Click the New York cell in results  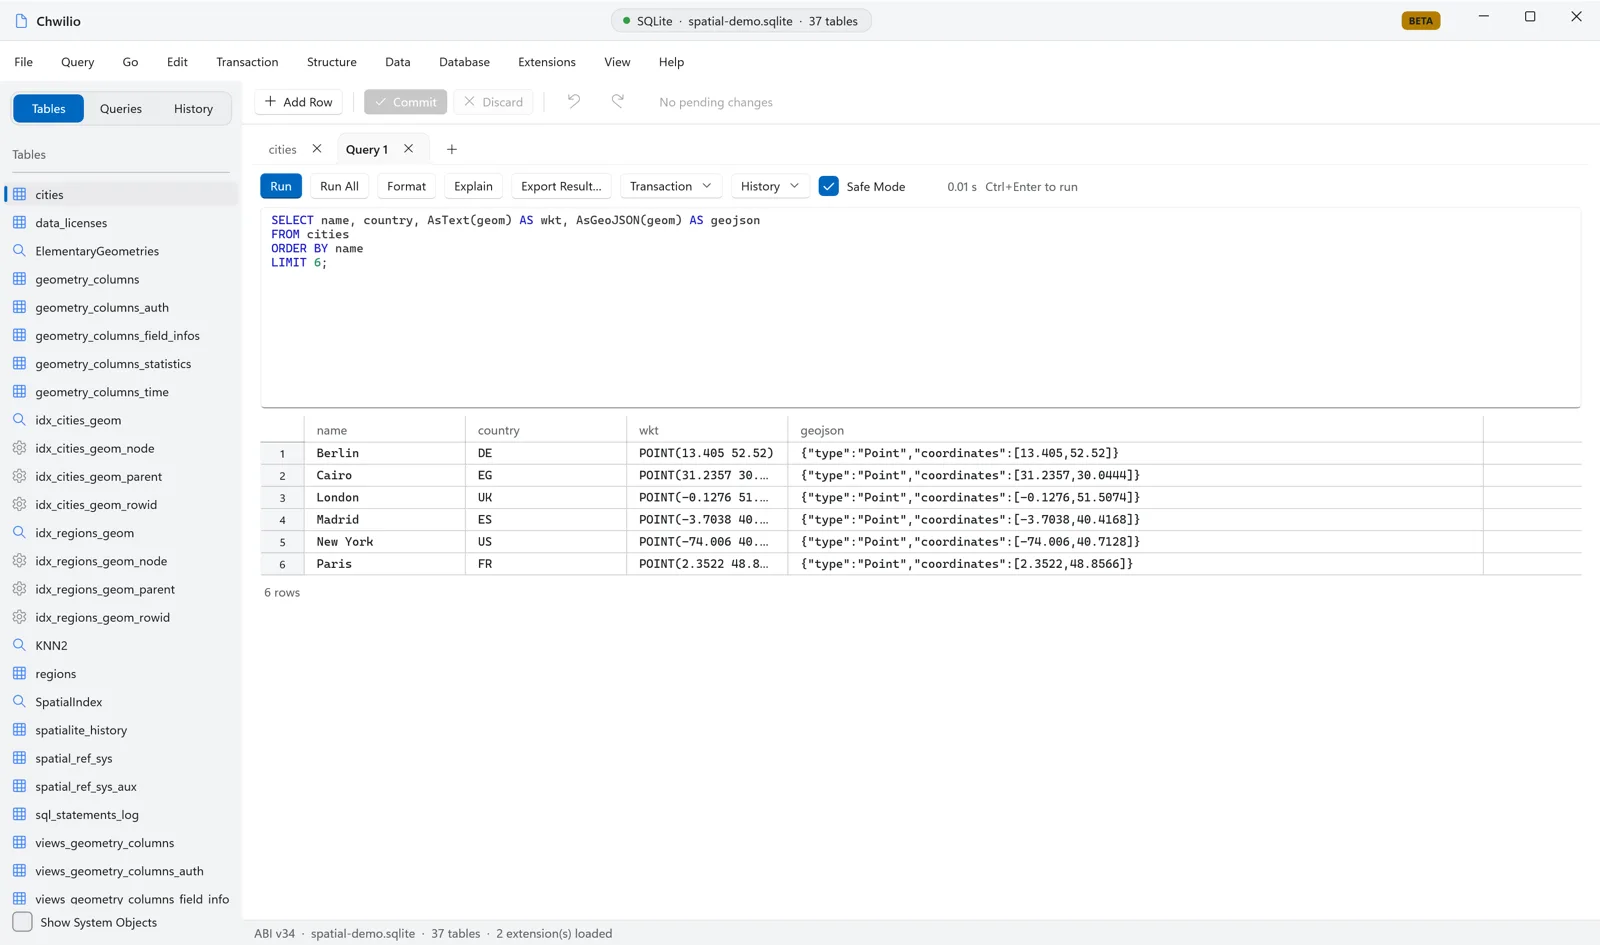[385, 542]
